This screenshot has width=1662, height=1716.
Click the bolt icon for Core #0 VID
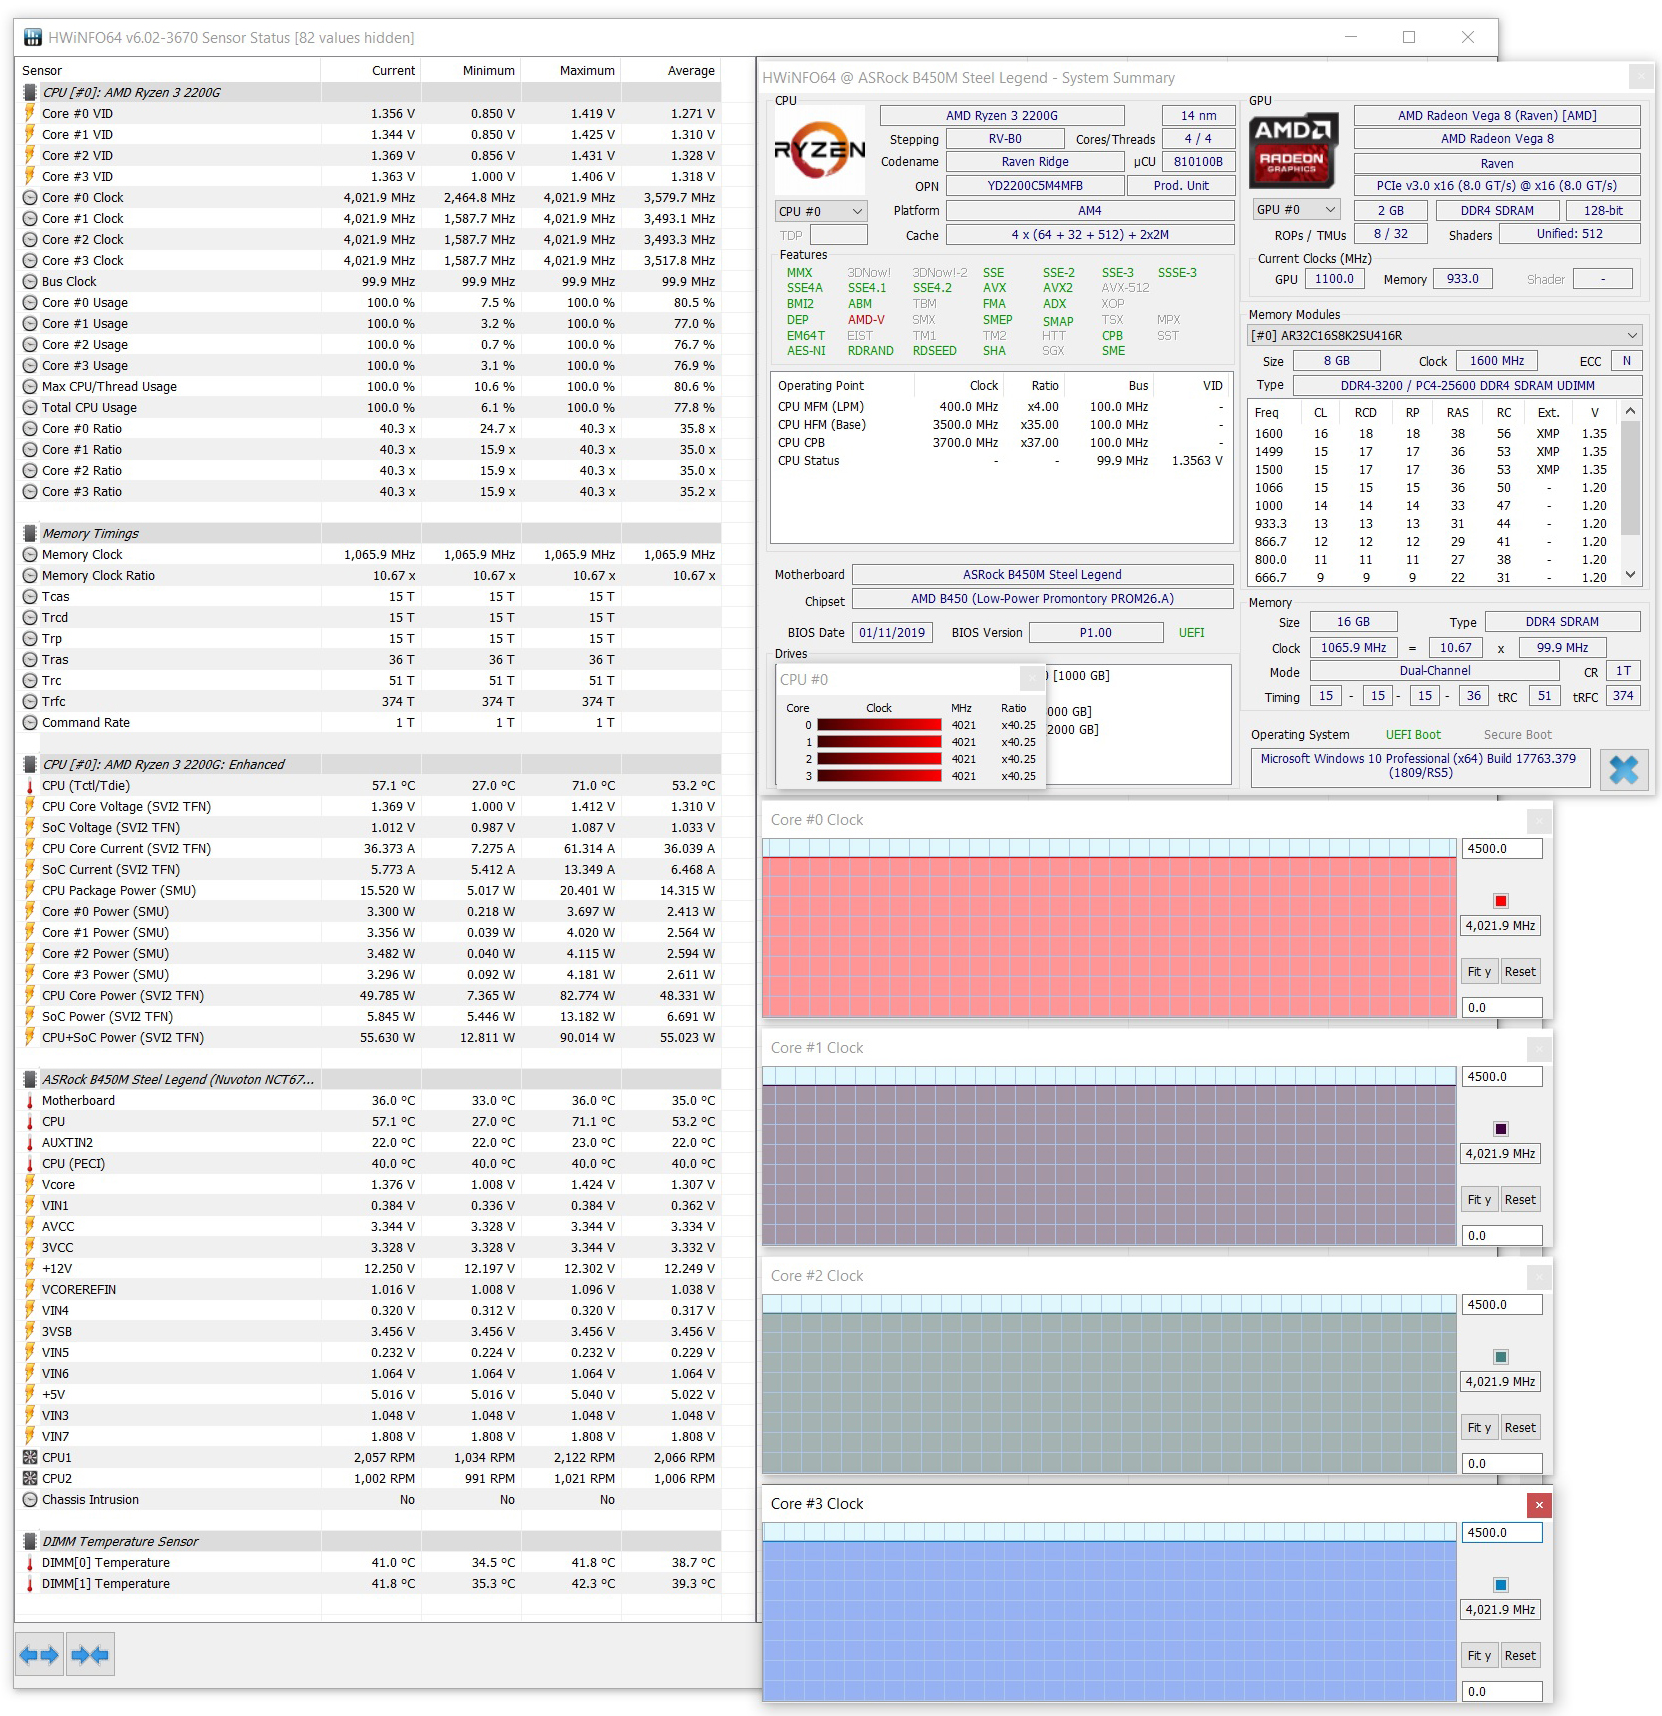[30, 113]
